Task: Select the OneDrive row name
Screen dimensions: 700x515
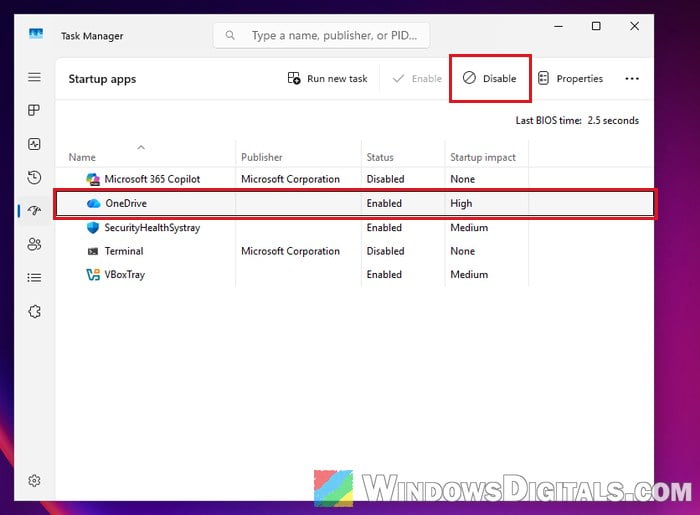Action: tap(126, 203)
